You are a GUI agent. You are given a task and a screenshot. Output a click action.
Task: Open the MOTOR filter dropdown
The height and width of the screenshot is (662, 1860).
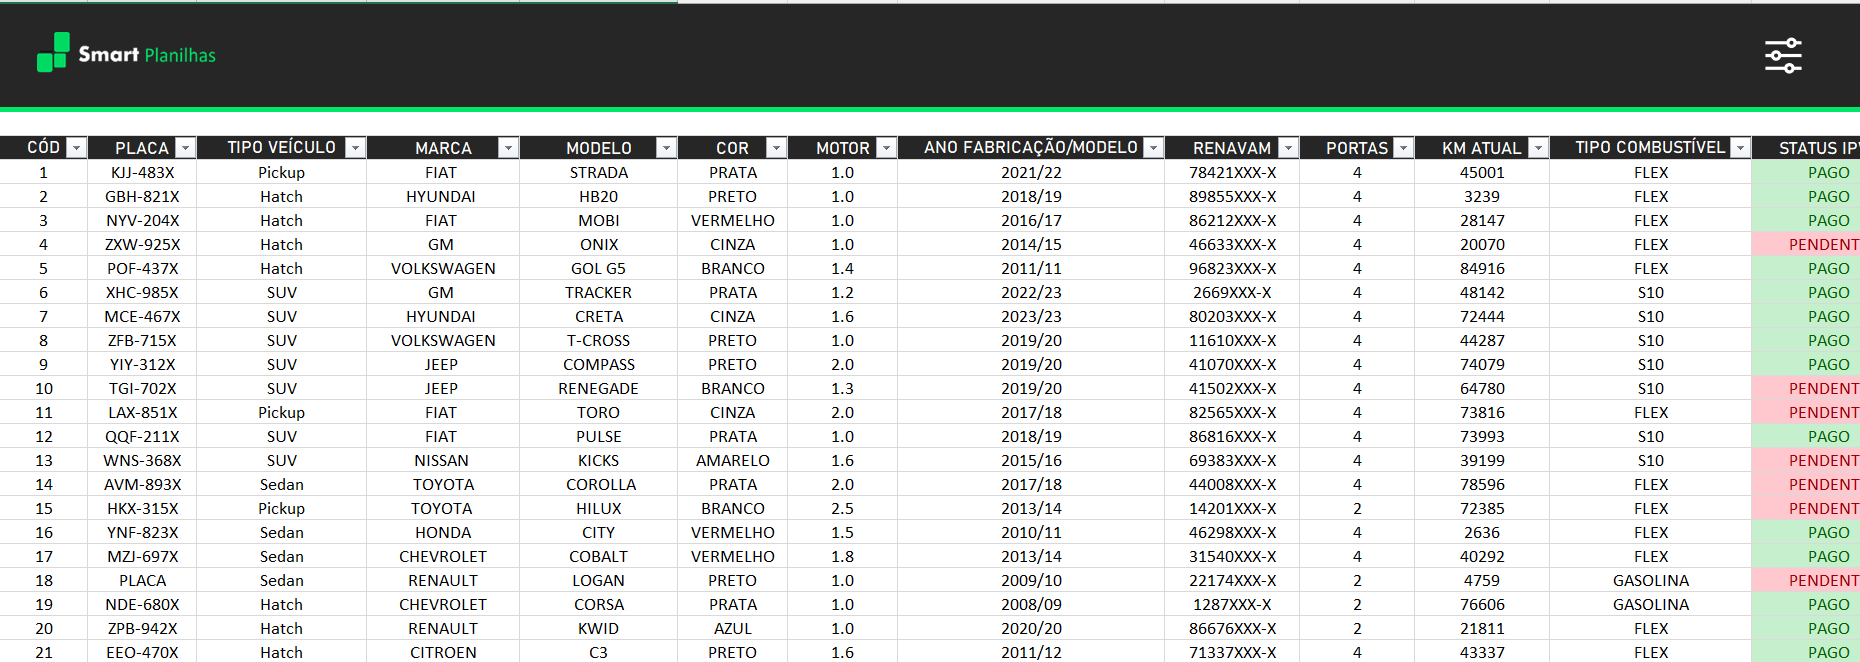(x=886, y=148)
